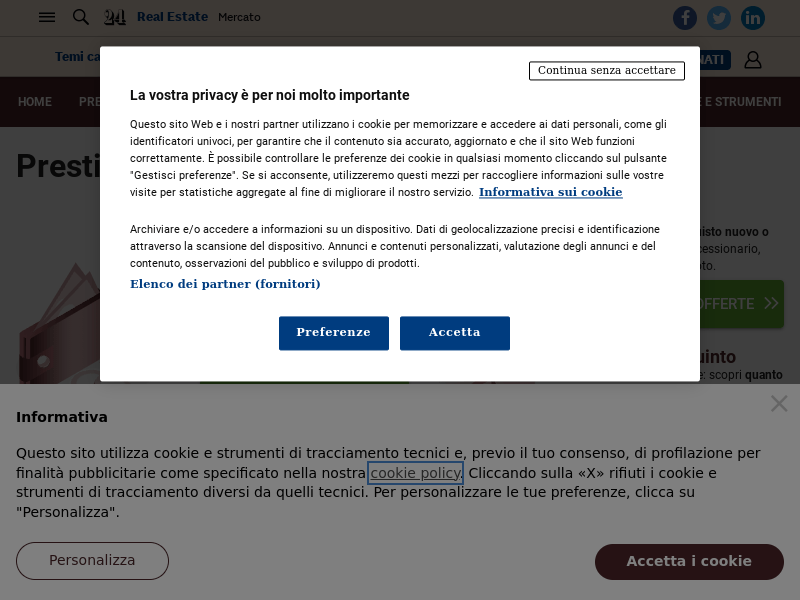Click Continua senza accettare
Viewport: 800px width, 600px height.
click(x=607, y=71)
